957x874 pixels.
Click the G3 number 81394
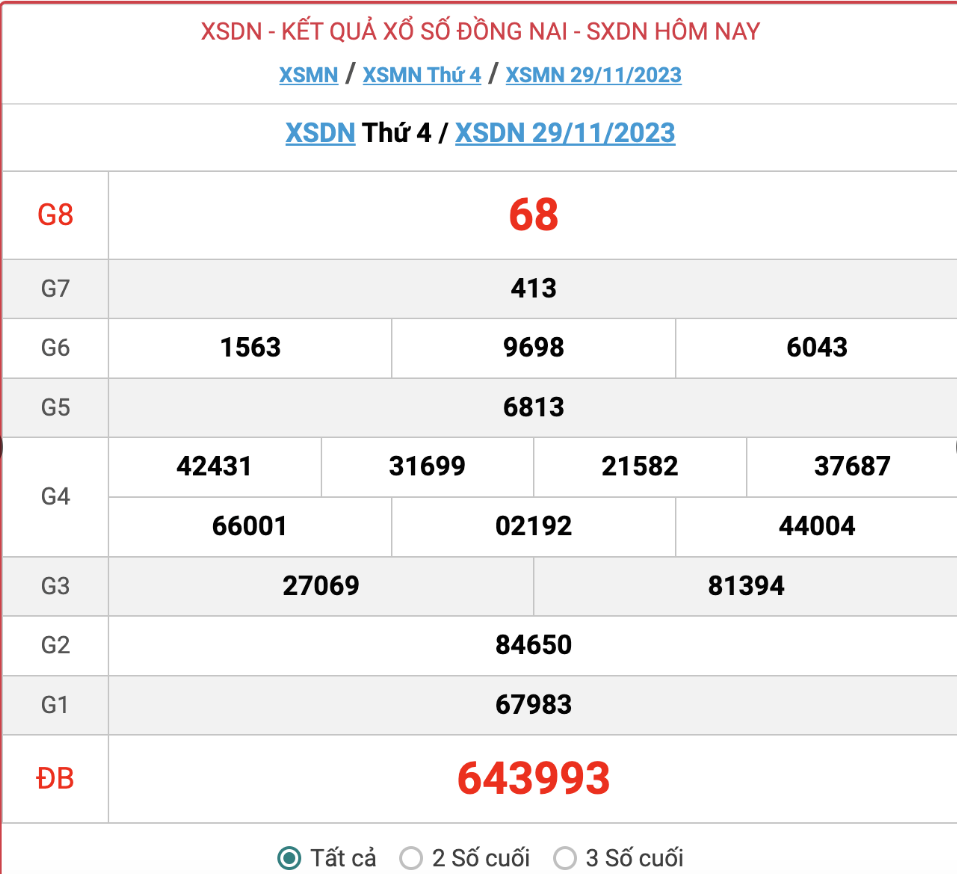(746, 586)
